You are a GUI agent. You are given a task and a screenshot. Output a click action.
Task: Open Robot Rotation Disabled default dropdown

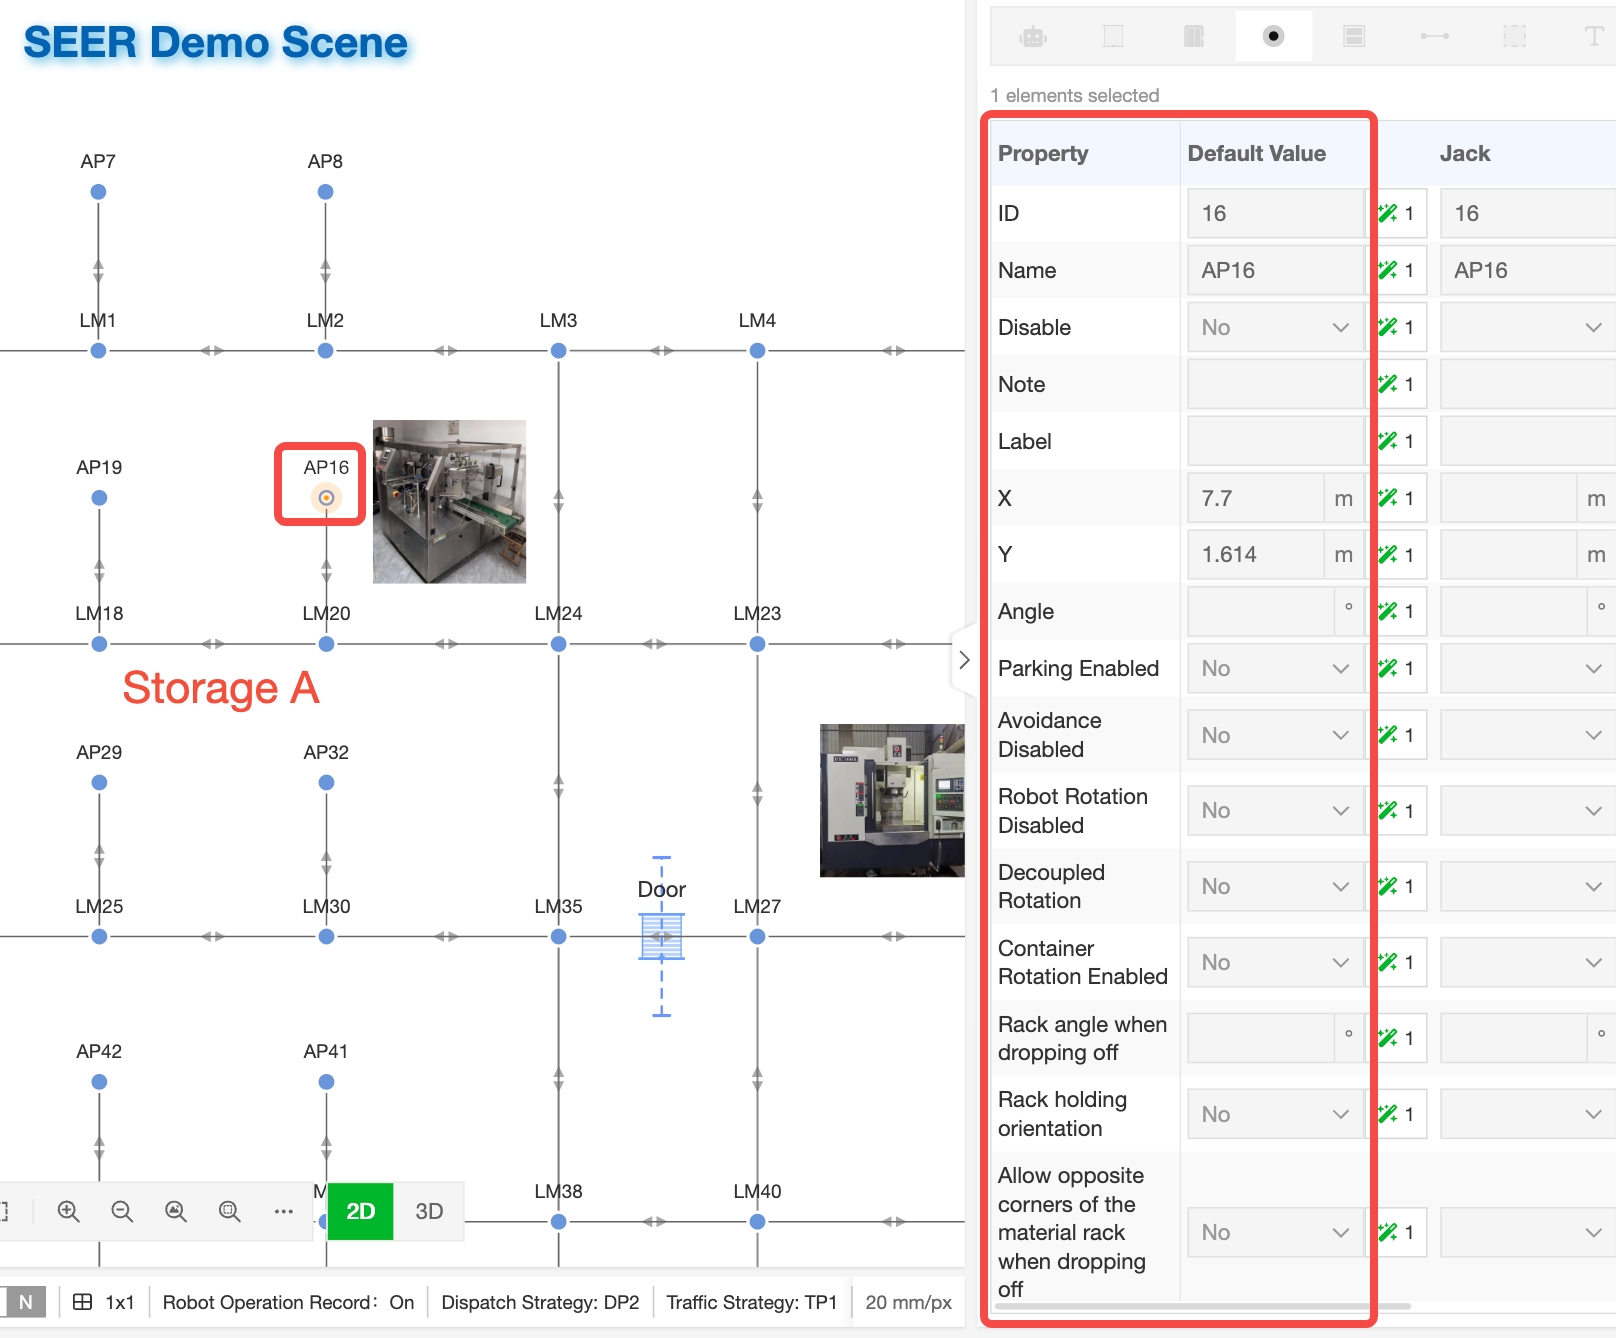pyautogui.click(x=1276, y=810)
